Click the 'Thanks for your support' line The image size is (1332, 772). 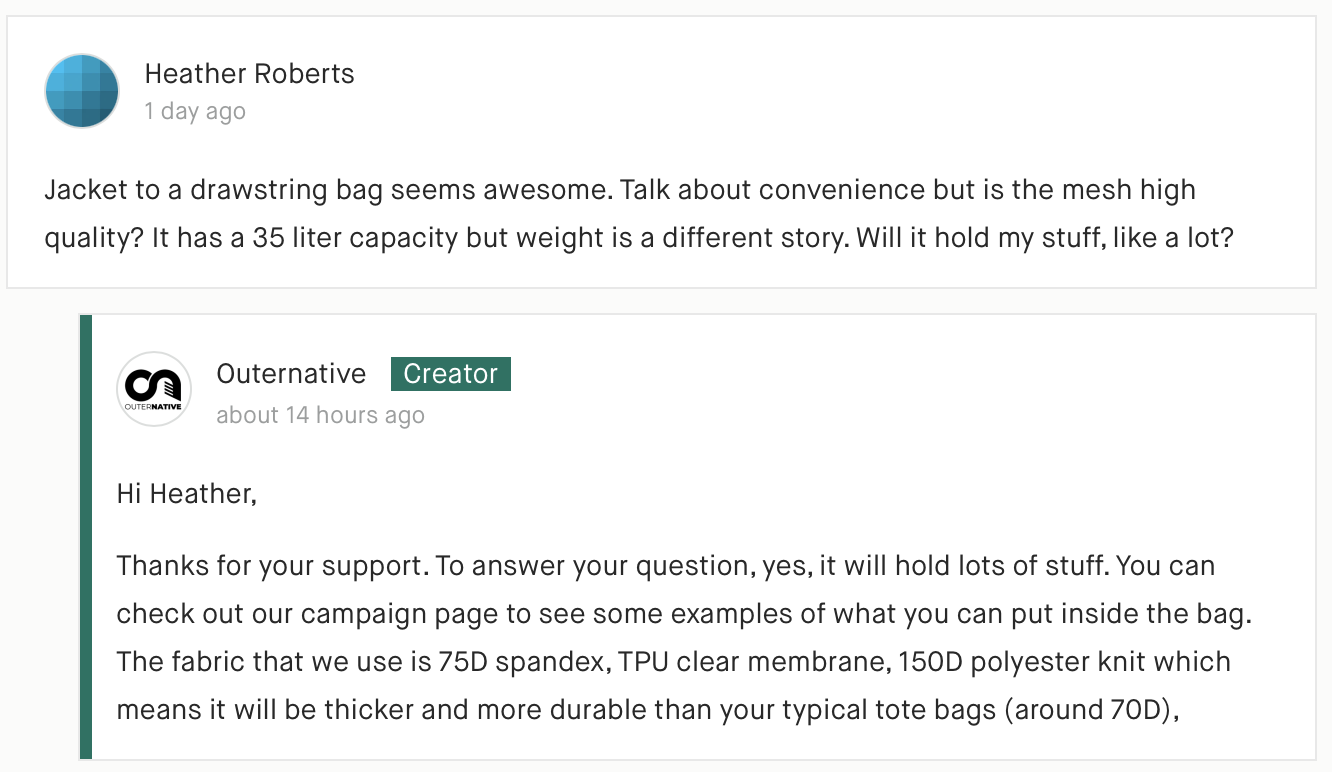coord(666,566)
